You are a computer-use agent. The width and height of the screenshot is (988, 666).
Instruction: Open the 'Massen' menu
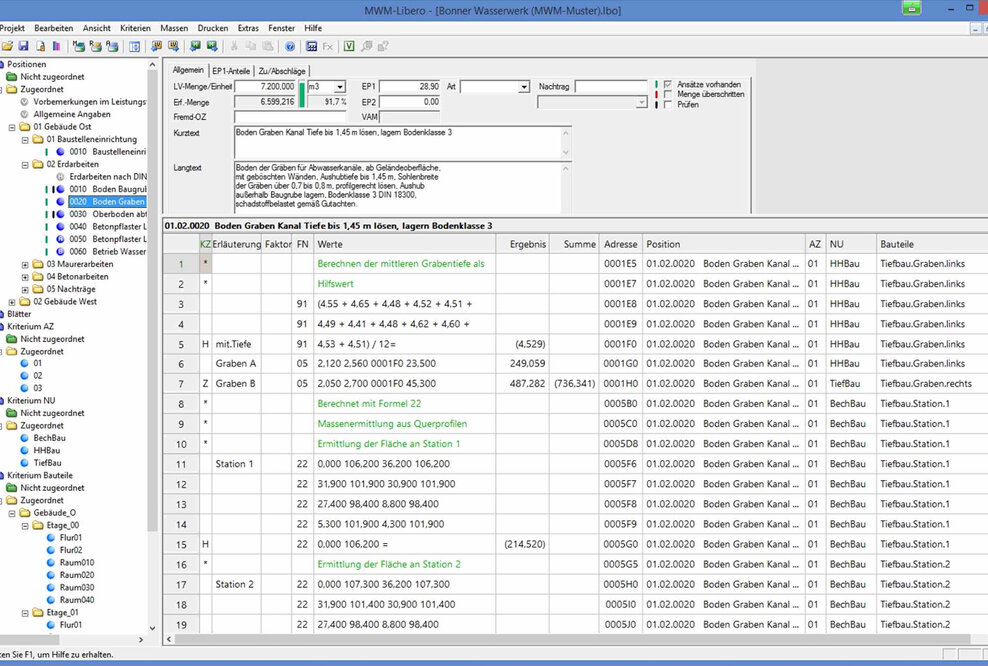coord(175,28)
